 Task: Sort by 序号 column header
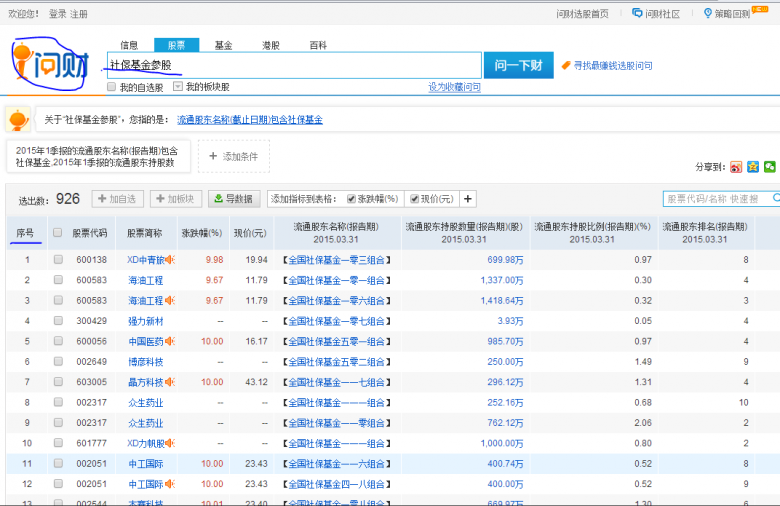tap(25, 233)
